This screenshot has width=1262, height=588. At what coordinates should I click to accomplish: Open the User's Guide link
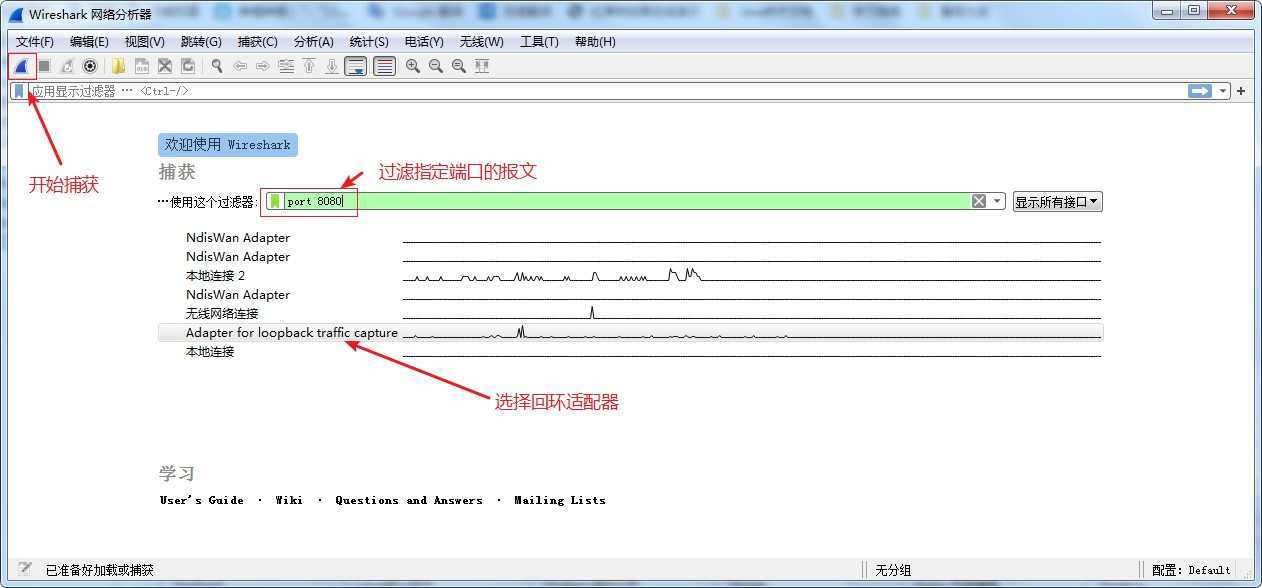click(x=202, y=500)
